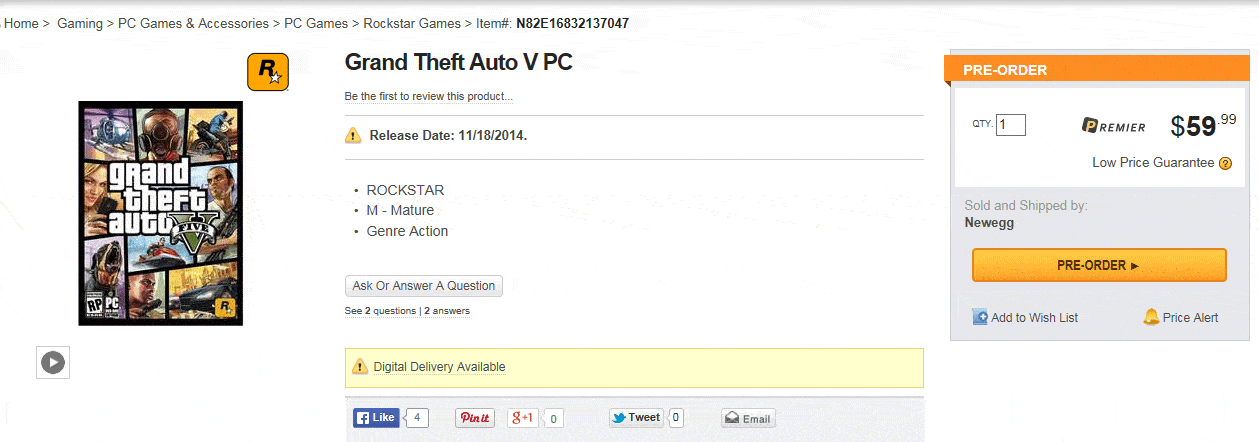Go to the Home breadcrumb
The image size is (1259, 442).
coord(21,23)
